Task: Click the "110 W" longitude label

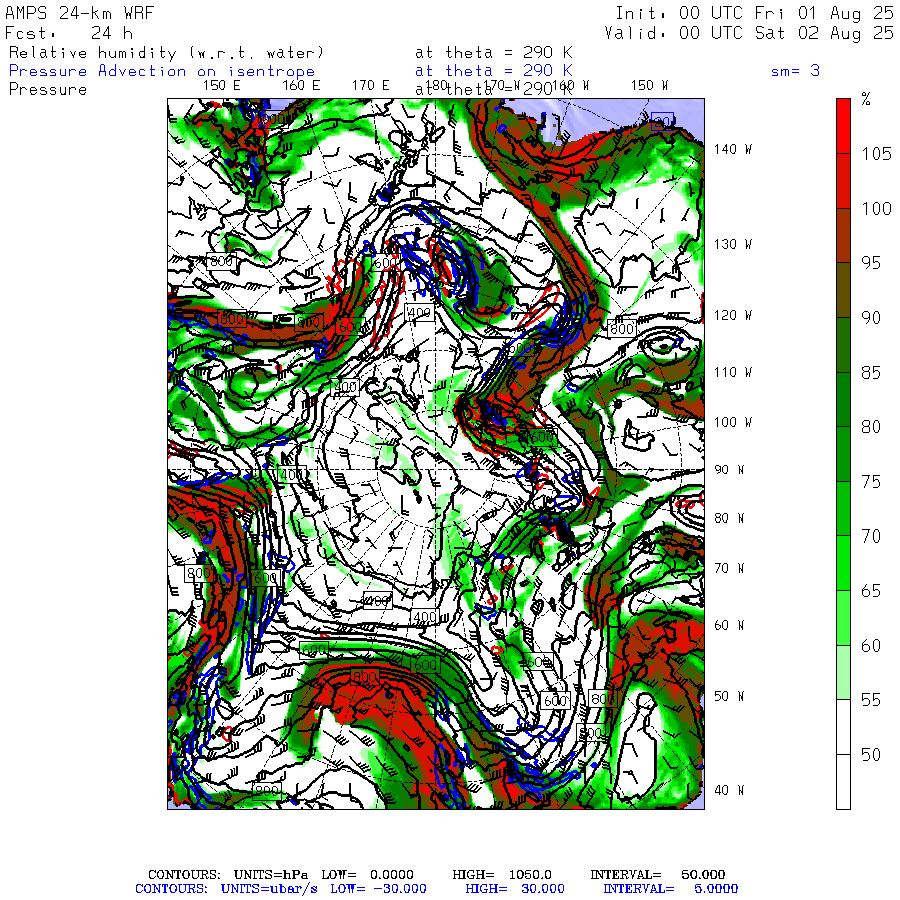Action: [x=732, y=373]
